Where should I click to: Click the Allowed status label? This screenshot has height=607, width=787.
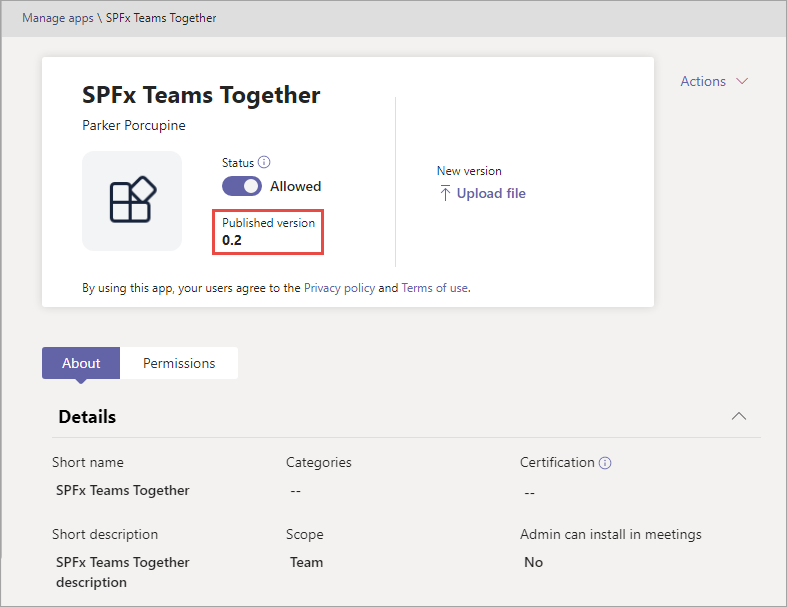[296, 186]
